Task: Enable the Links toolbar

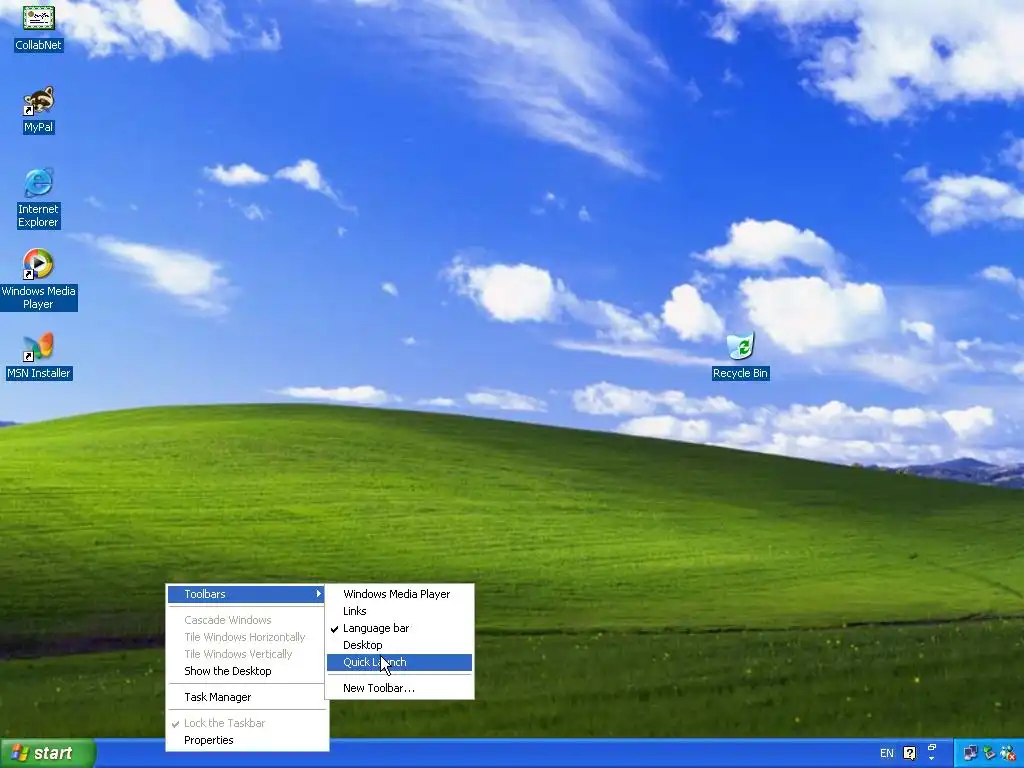Action: coord(399,611)
